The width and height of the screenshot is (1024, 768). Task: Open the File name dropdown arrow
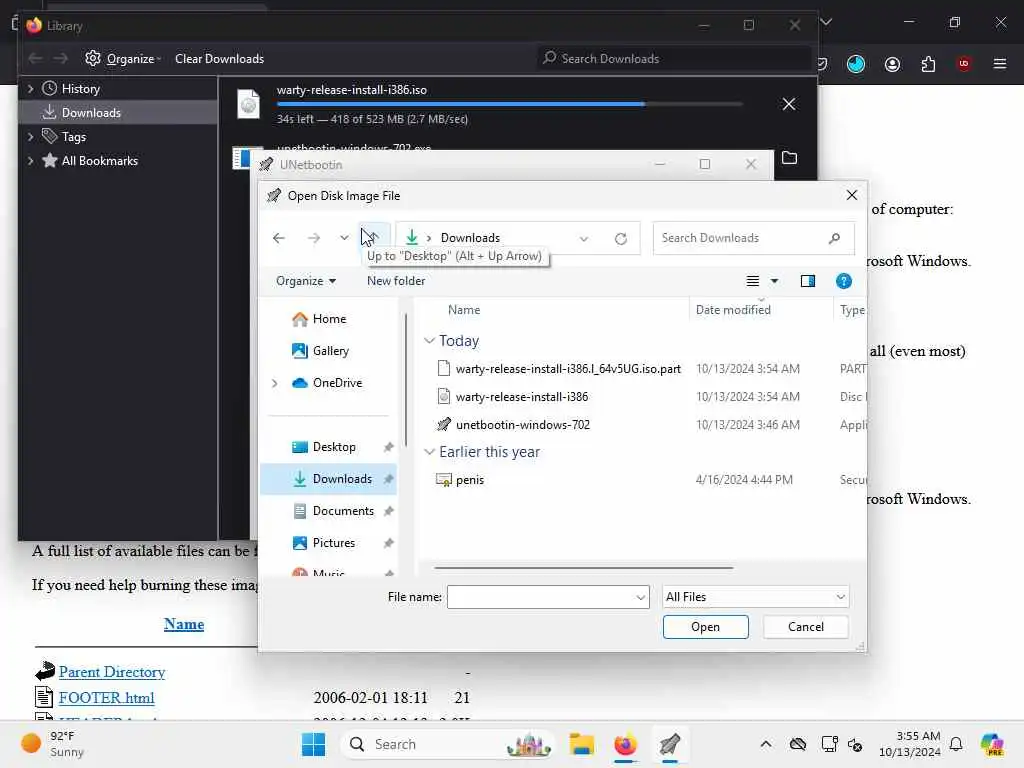[x=640, y=597]
